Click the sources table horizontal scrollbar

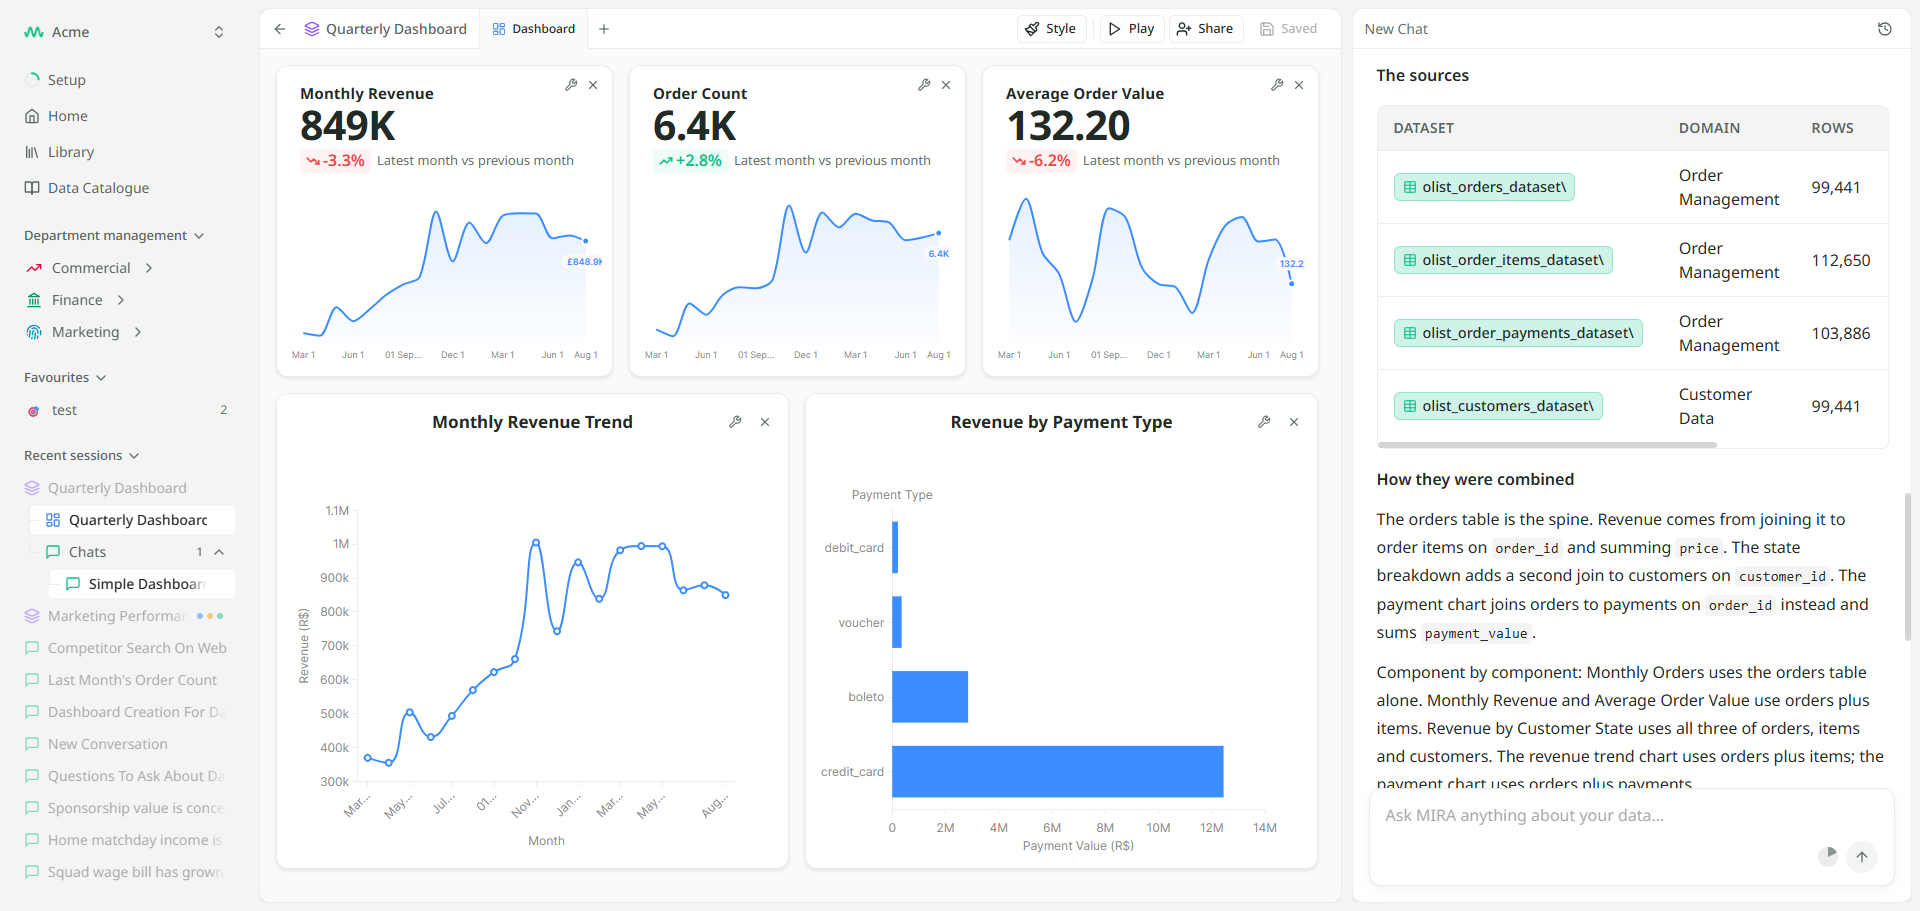[x=1547, y=445]
